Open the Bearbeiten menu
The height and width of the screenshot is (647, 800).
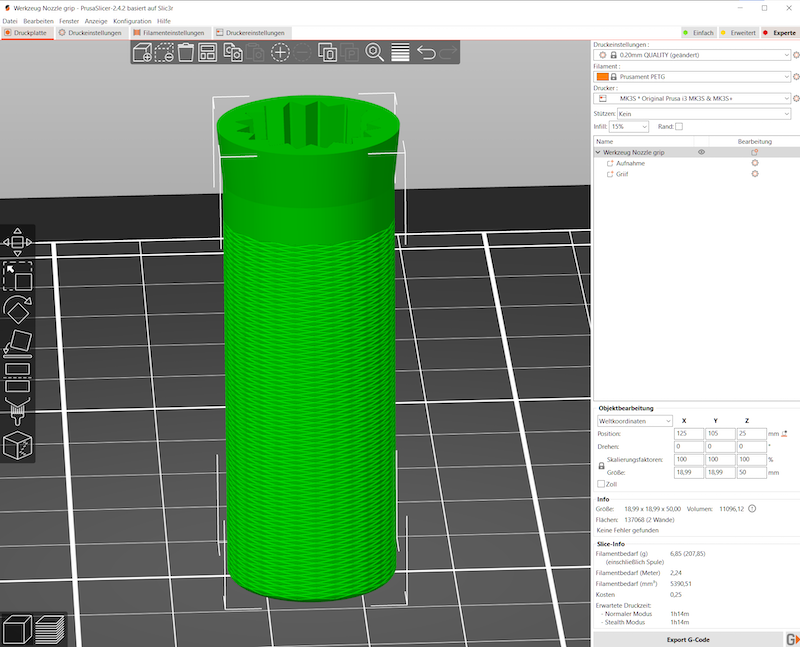[x=38, y=21]
